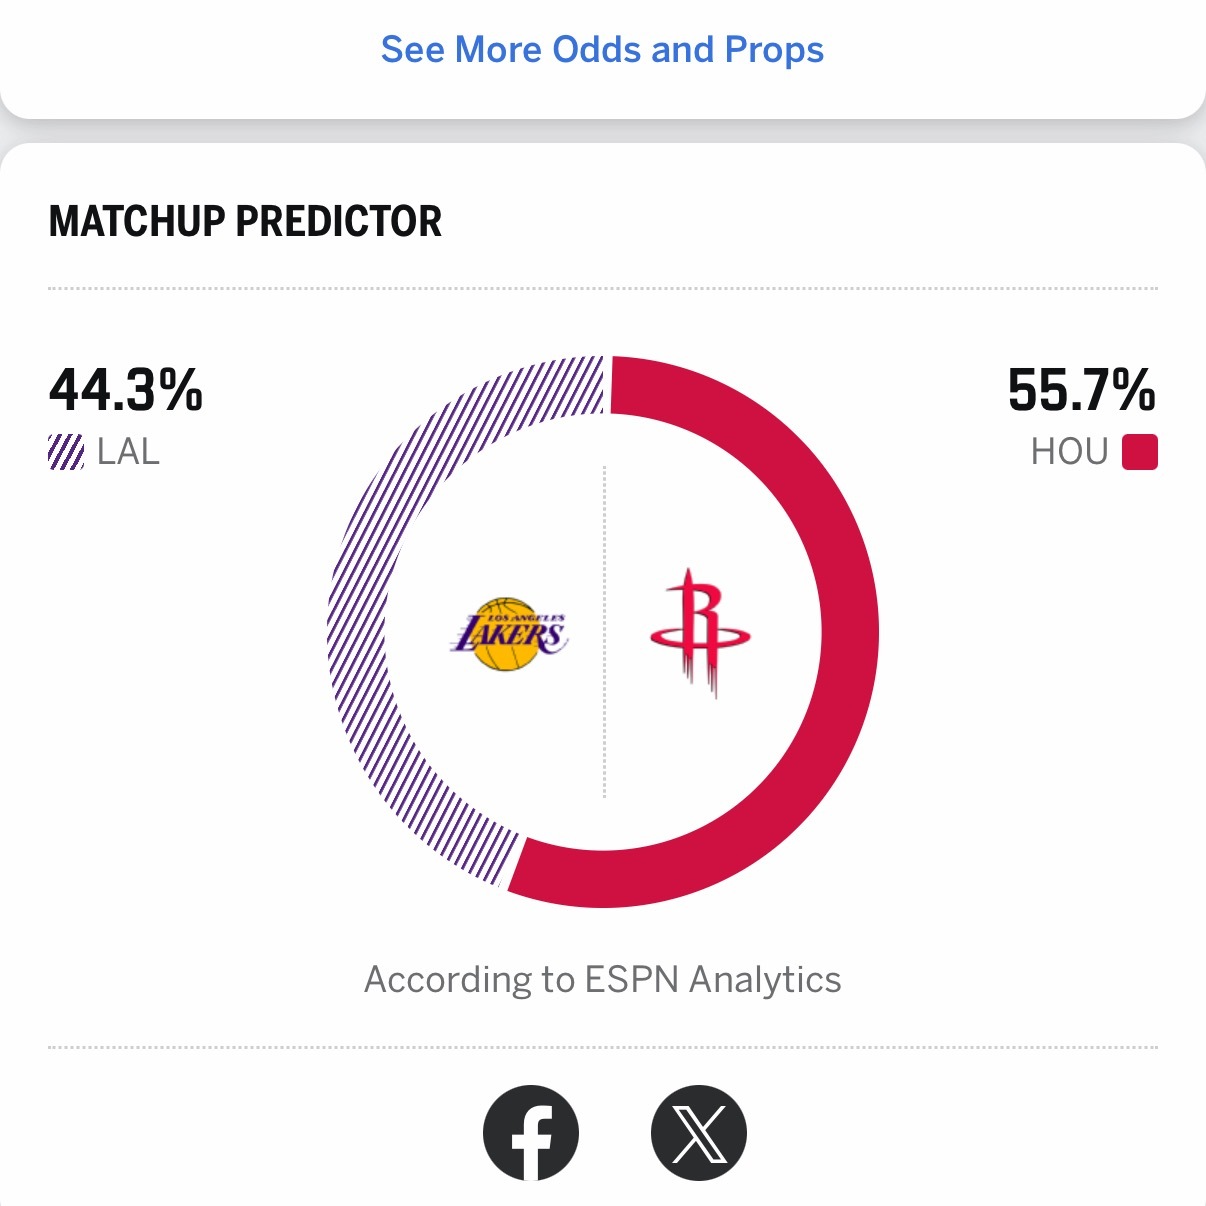Share the matchup on Facebook
This screenshot has width=1206, height=1206.
click(532, 1133)
